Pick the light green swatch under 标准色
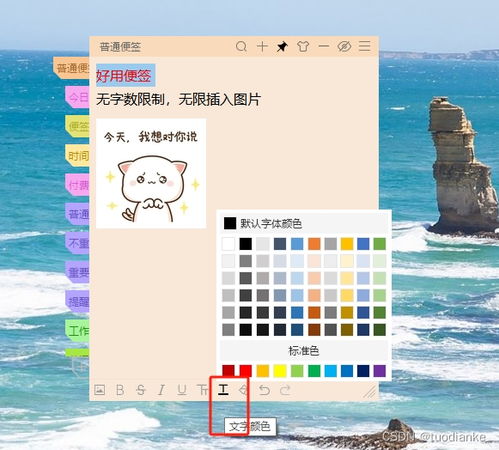This screenshot has height=450, width=499. (297, 371)
